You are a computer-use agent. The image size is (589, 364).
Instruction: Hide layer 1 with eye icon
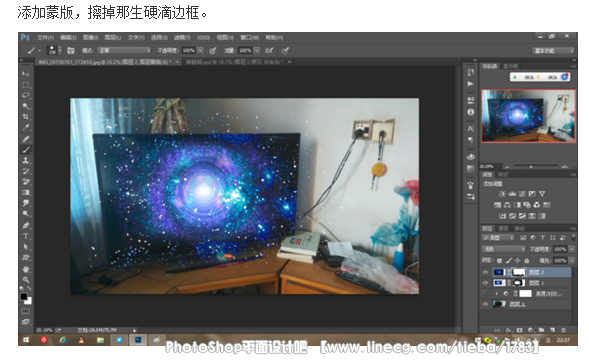point(485,283)
